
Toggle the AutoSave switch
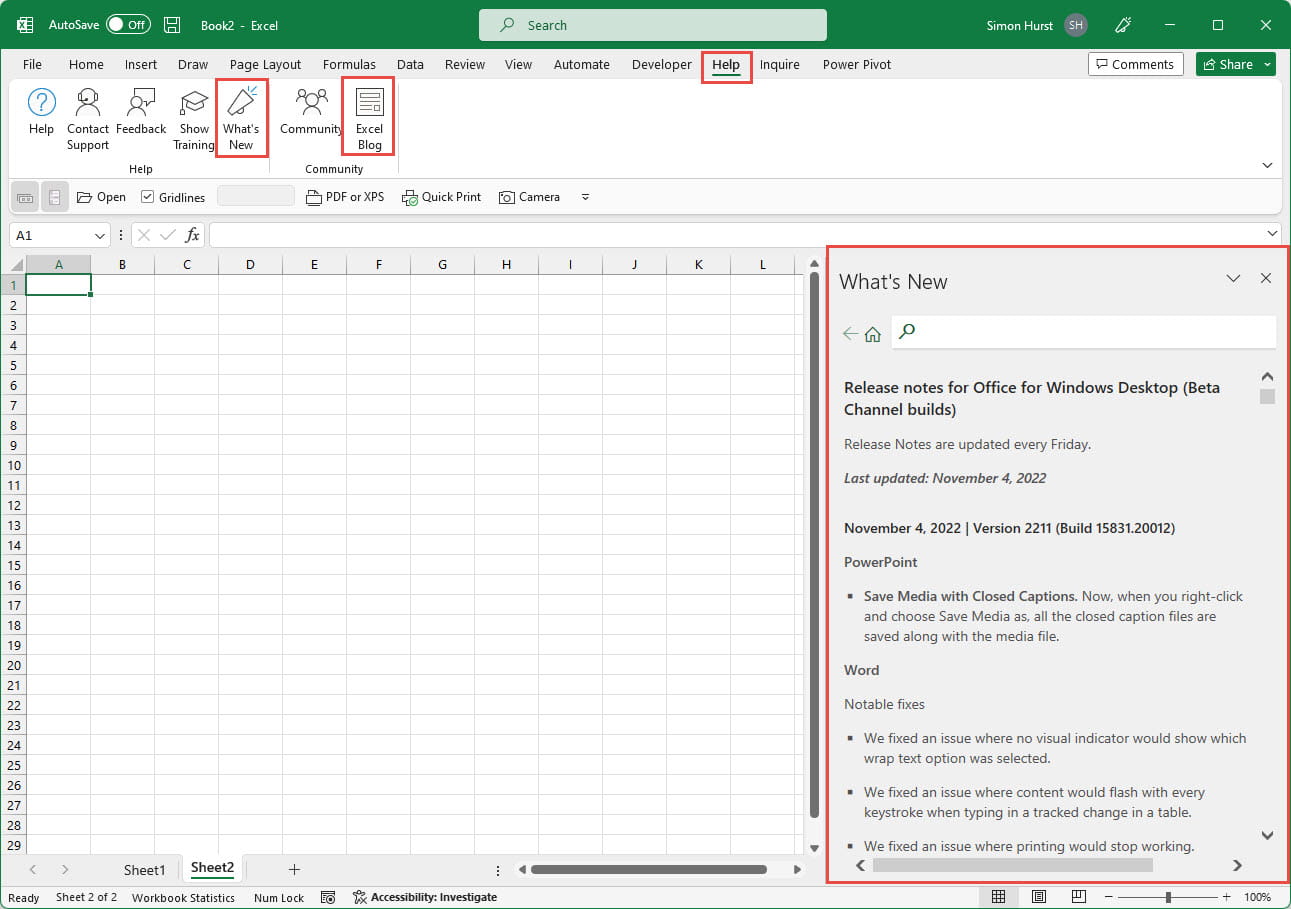tap(128, 25)
